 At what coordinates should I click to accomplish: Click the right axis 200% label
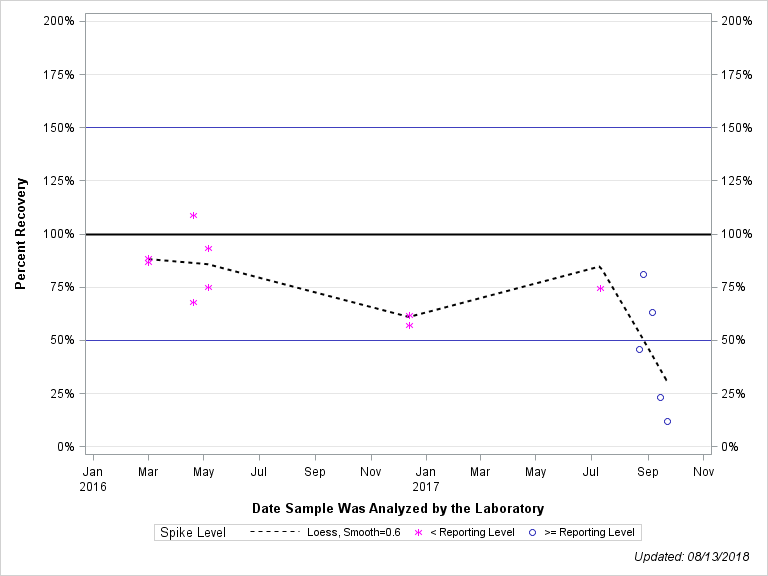tap(737, 21)
